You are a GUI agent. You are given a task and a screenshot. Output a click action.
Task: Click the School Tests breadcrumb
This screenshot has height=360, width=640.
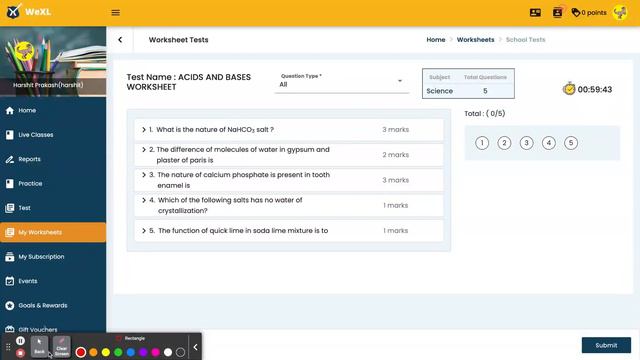[525, 40]
